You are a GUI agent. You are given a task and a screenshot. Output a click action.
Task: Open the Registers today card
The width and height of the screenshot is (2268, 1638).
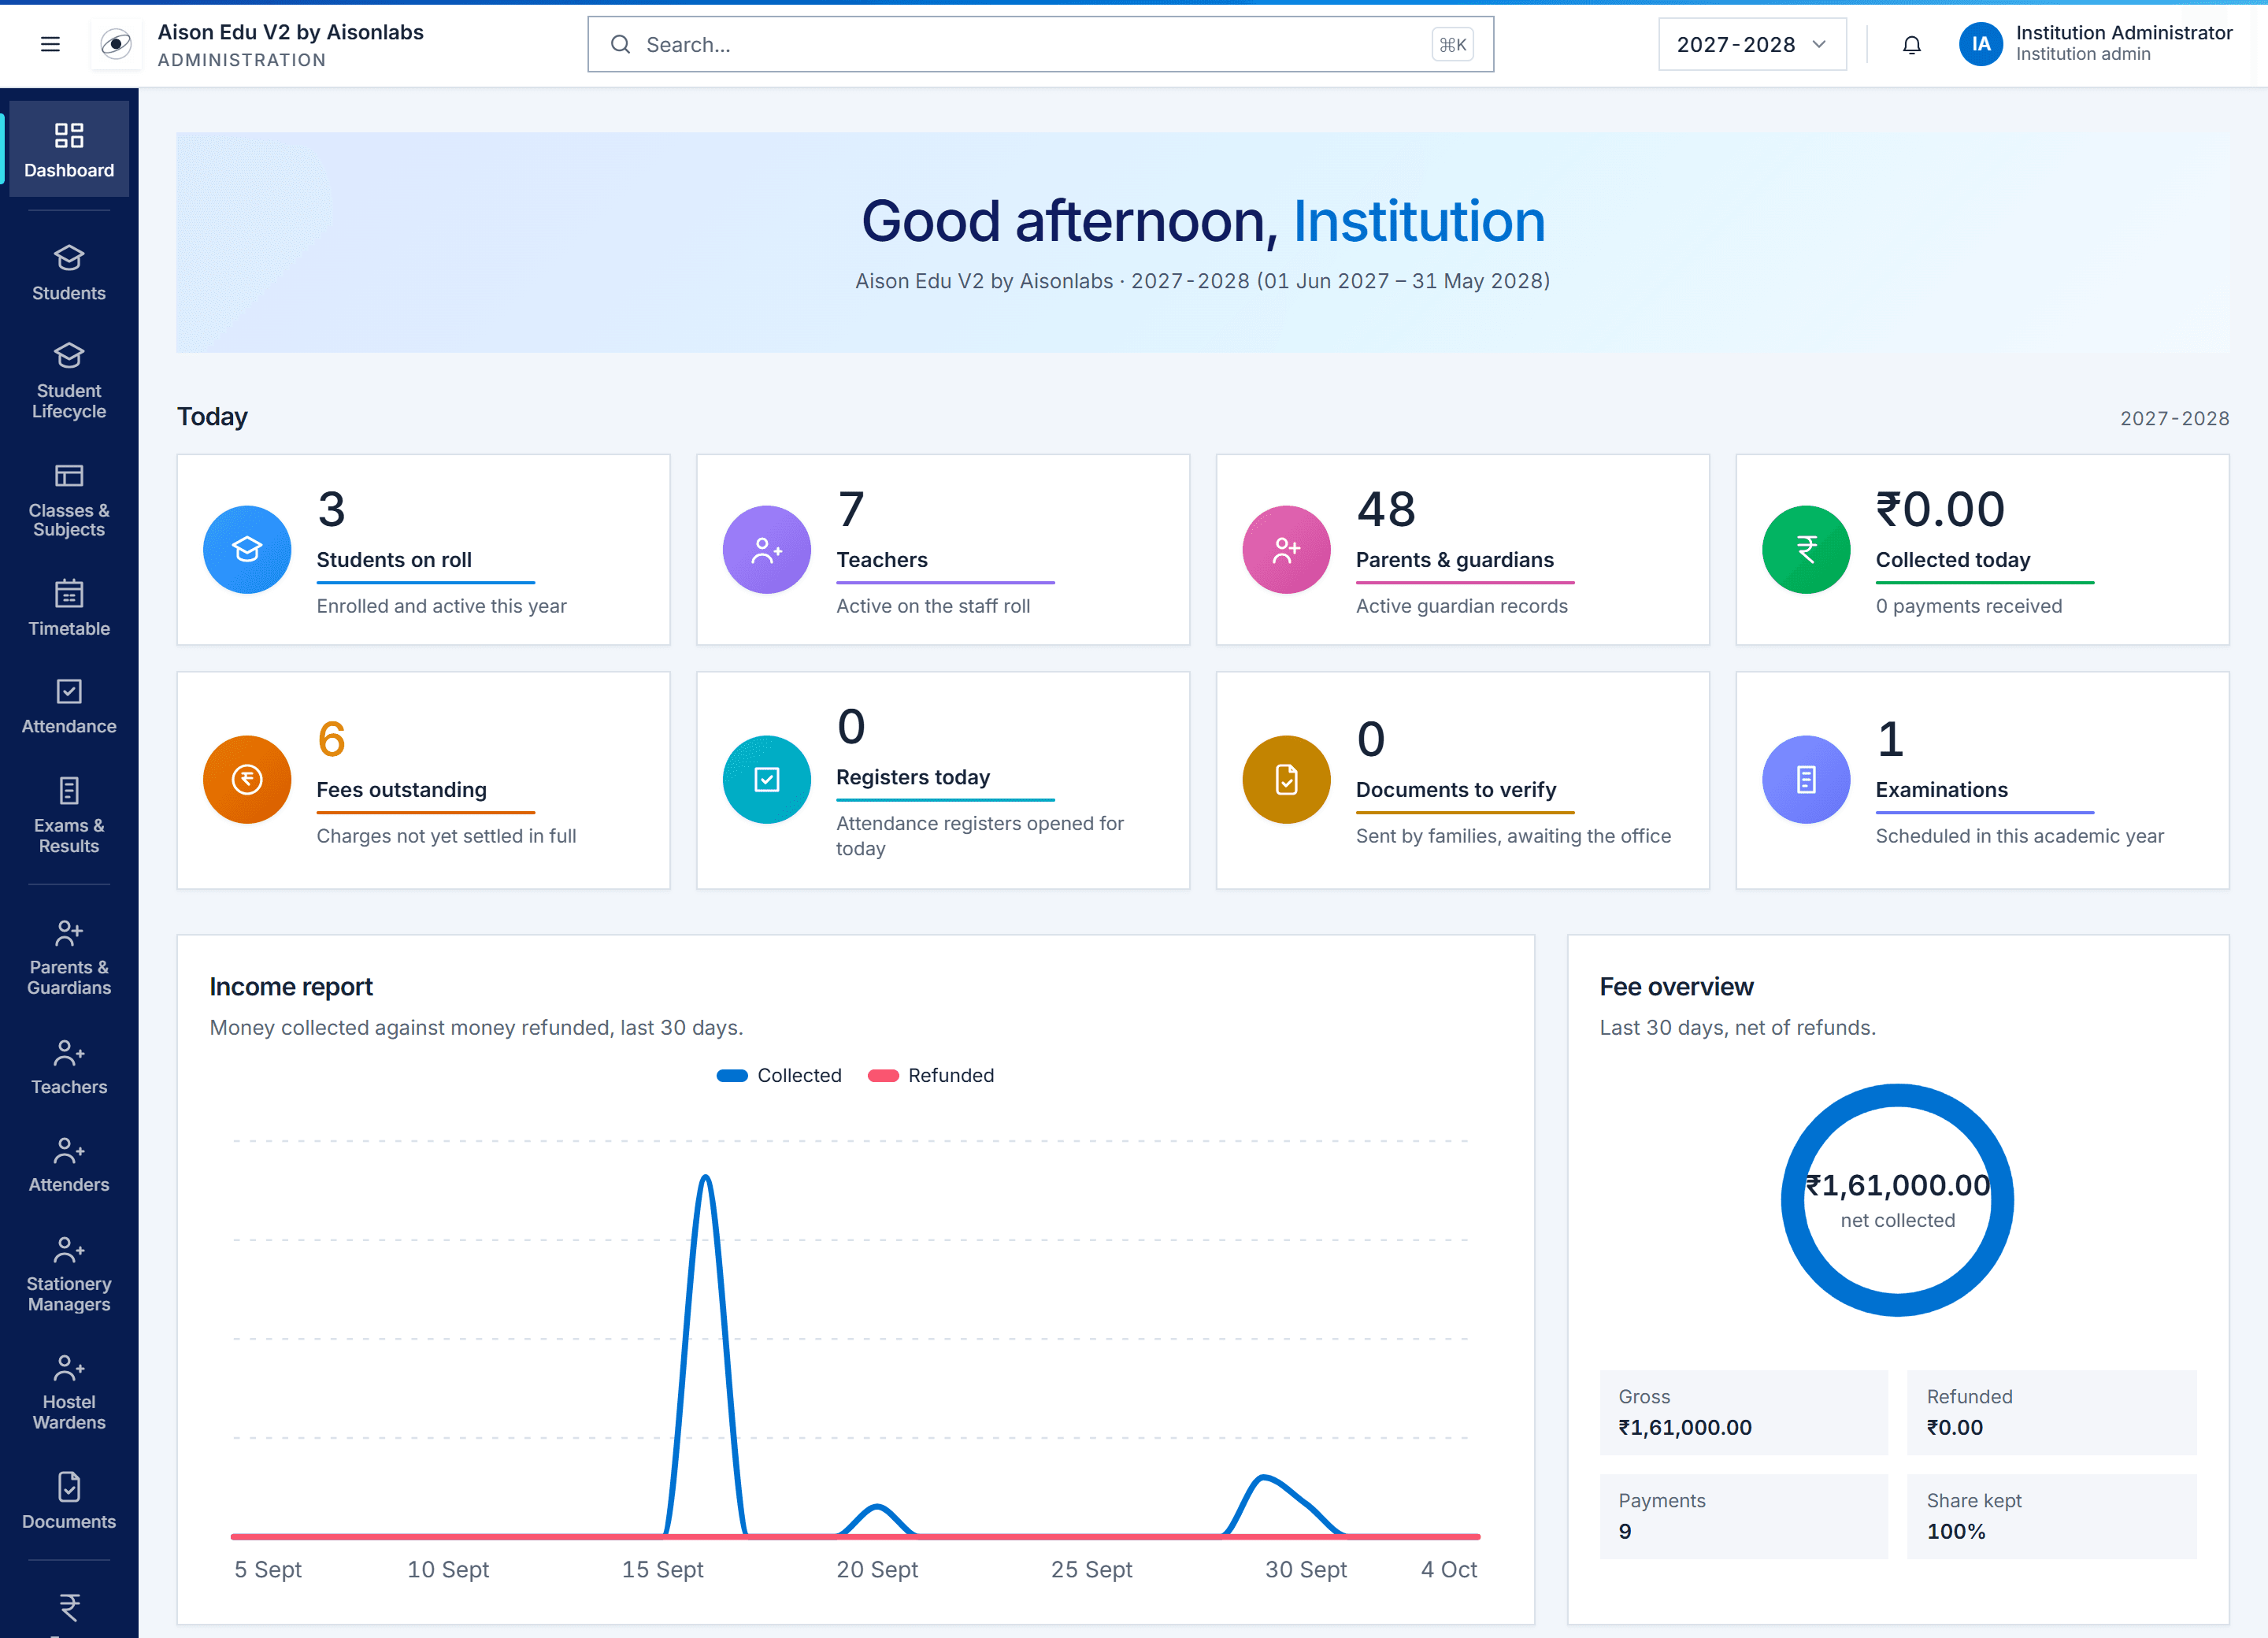tap(943, 779)
